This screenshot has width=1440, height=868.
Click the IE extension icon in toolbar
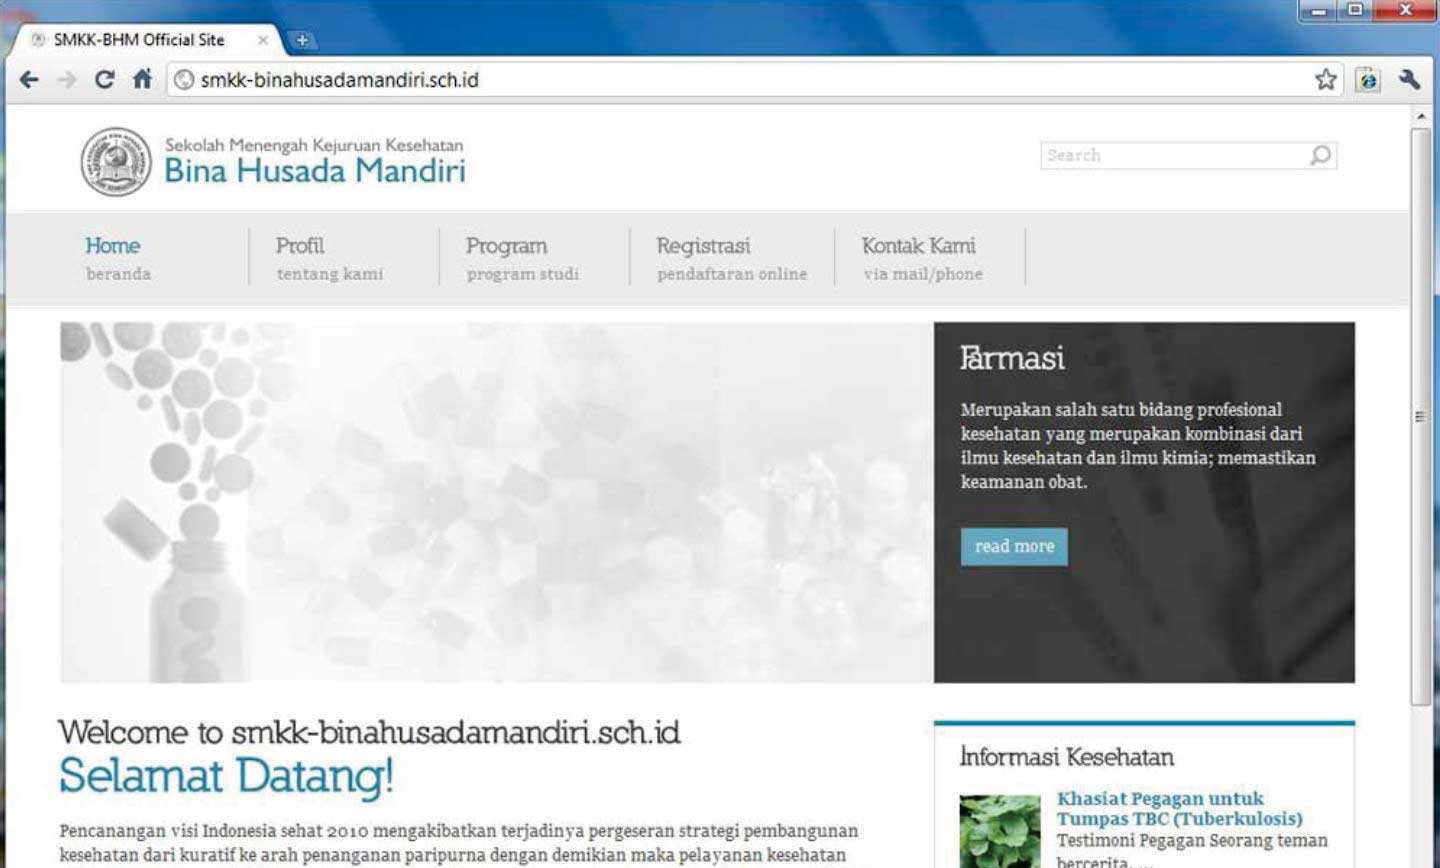[x=1368, y=80]
